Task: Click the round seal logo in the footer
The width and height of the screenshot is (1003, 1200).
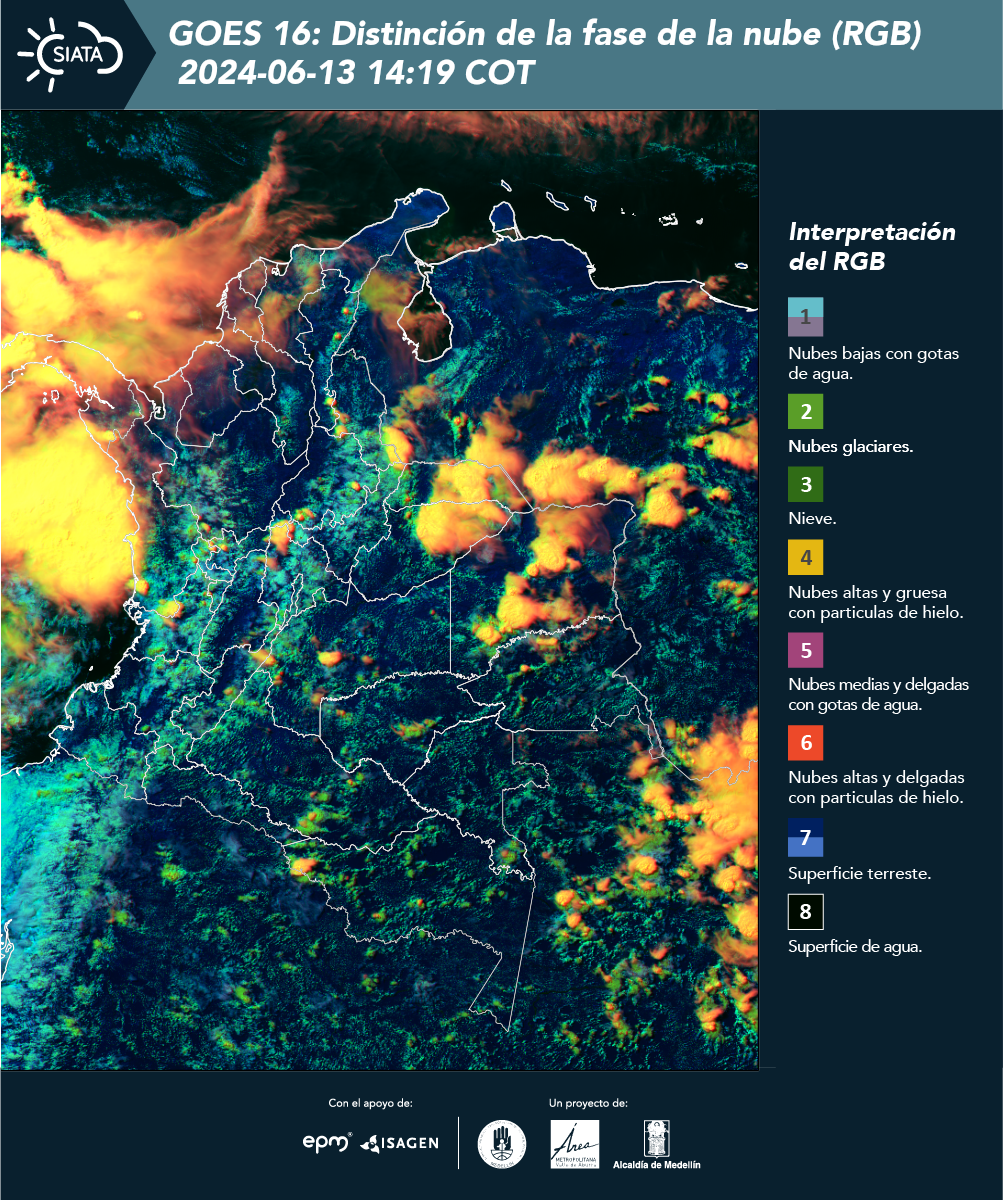Action: [x=502, y=1144]
